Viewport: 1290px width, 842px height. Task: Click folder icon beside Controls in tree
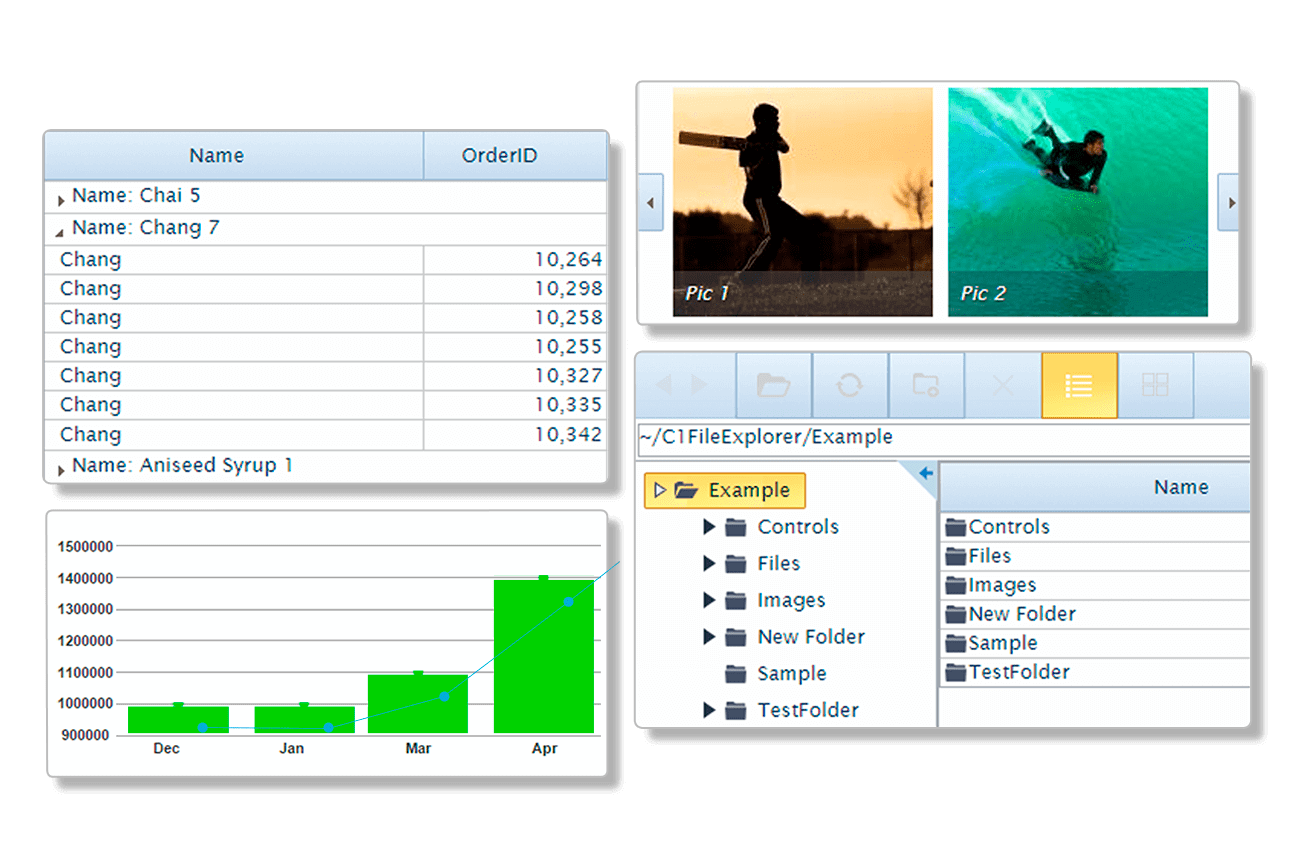coord(736,527)
